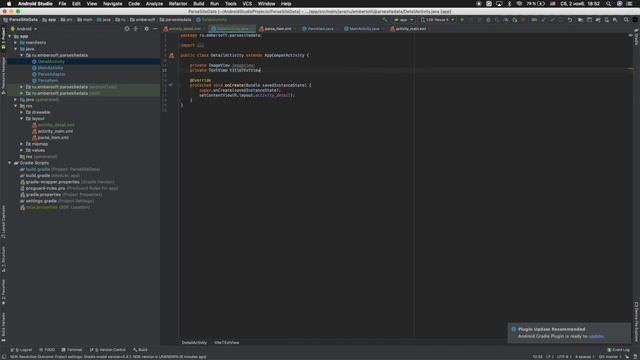Expand the values folder
Viewport: 640px width, 360px height.
22,150
